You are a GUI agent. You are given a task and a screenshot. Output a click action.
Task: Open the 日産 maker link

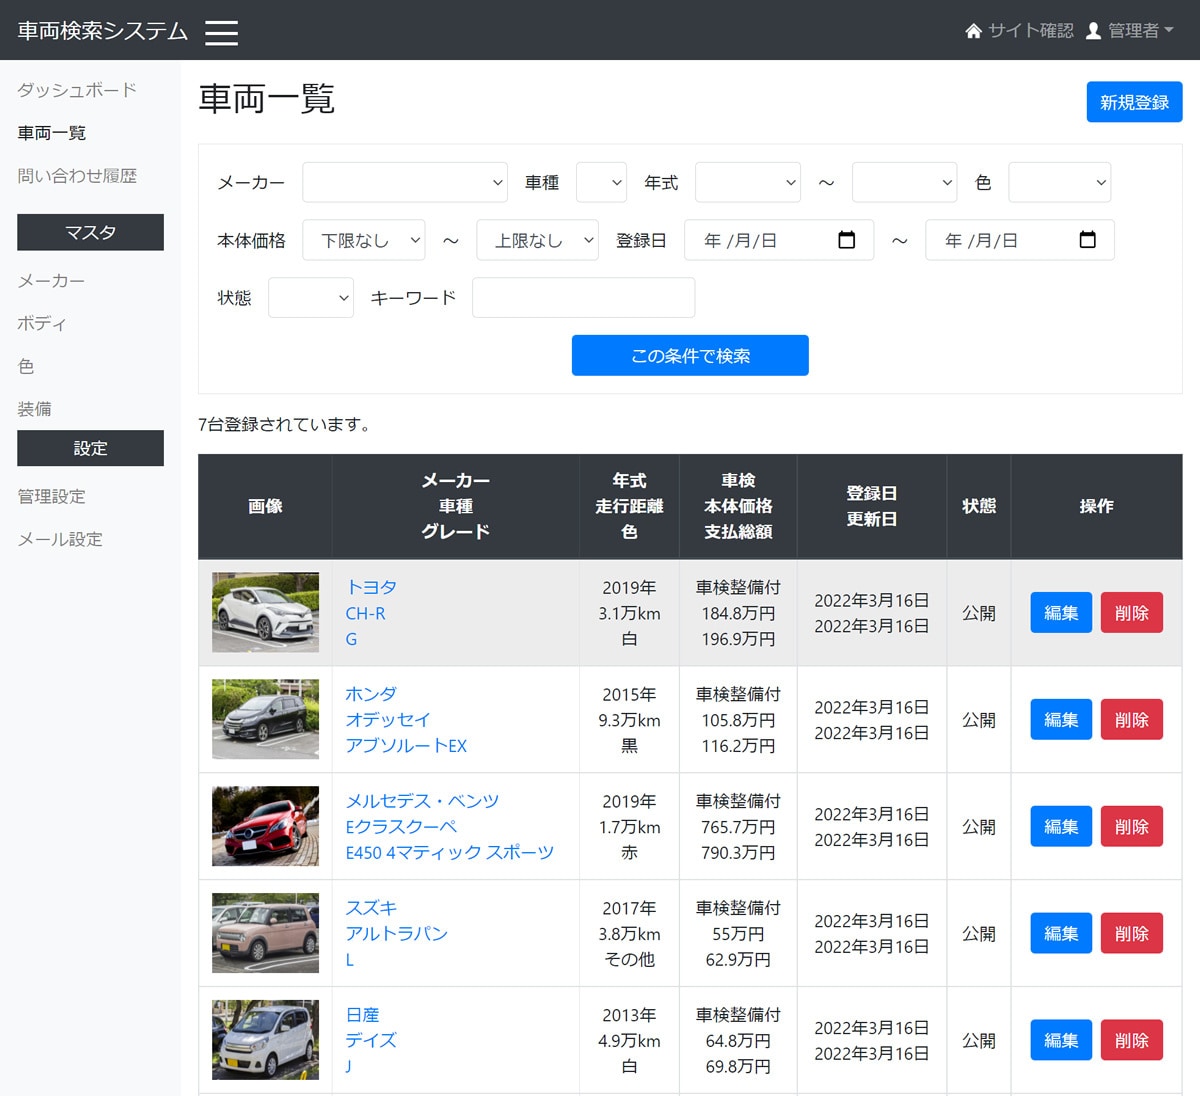pyautogui.click(x=362, y=1015)
